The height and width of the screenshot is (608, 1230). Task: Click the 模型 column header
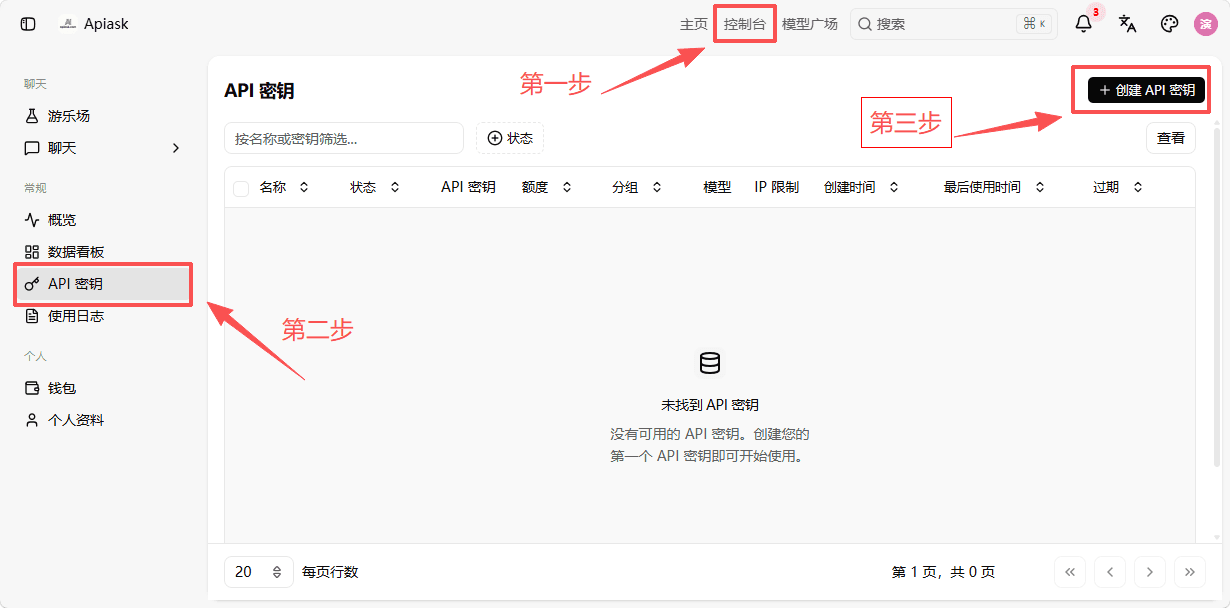[x=717, y=187]
